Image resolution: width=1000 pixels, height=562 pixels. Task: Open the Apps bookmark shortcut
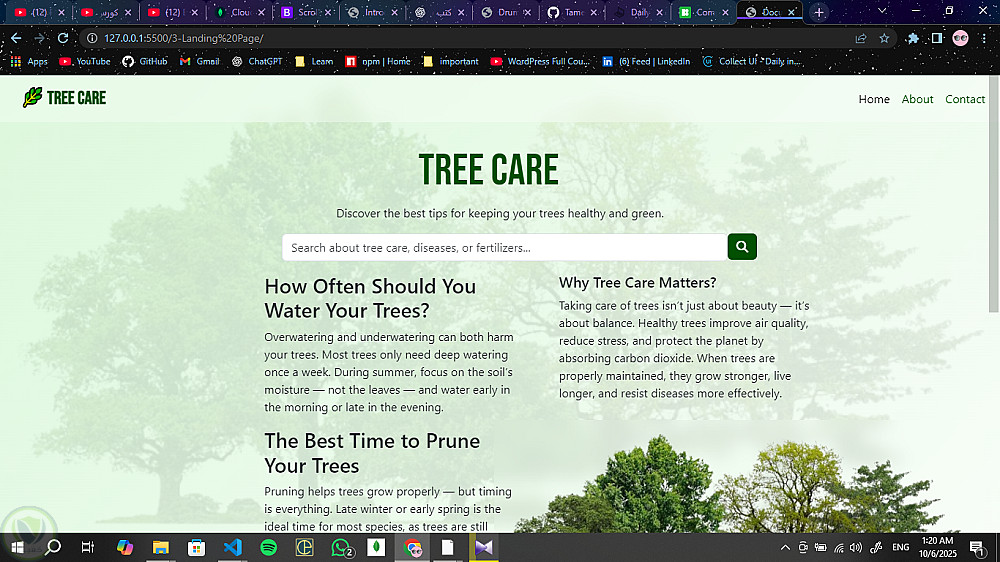tap(29, 61)
